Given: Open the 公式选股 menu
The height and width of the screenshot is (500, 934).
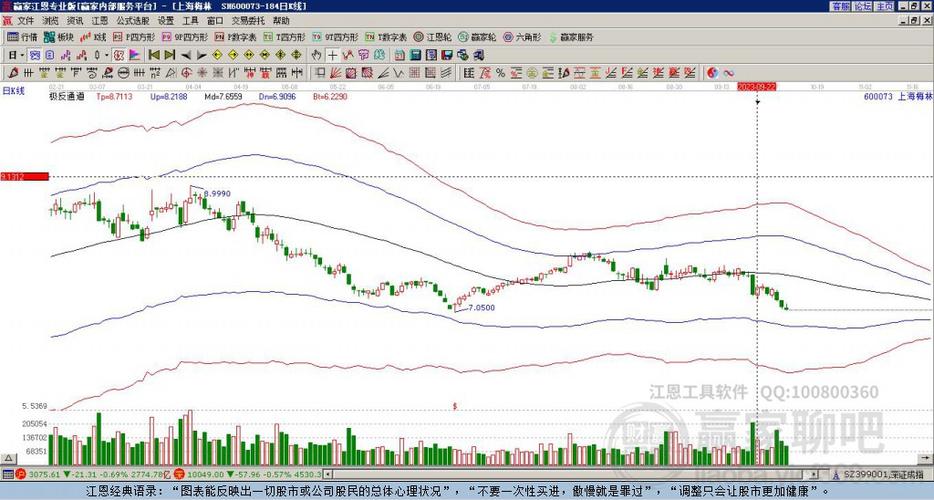Looking at the screenshot, I should tap(133, 21).
